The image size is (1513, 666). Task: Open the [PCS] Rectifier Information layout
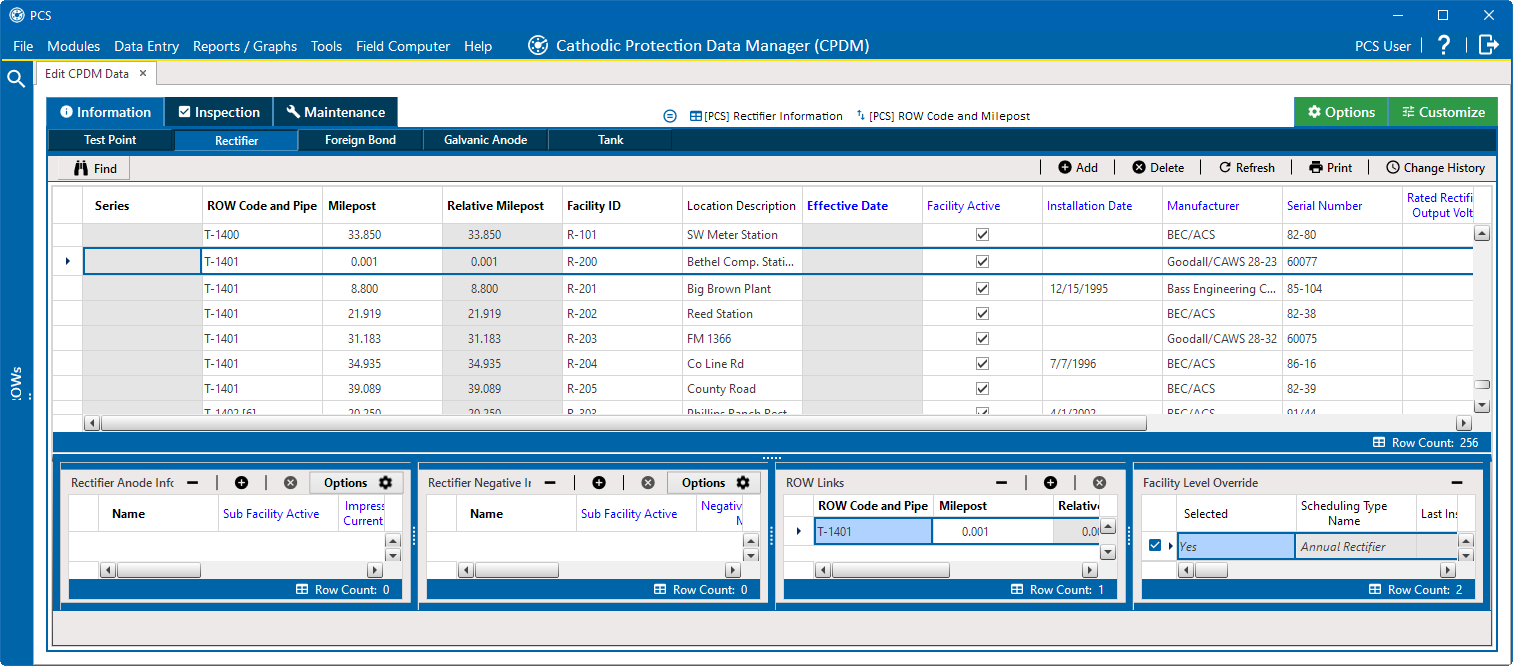pyautogui.click(x=766, y=116)
